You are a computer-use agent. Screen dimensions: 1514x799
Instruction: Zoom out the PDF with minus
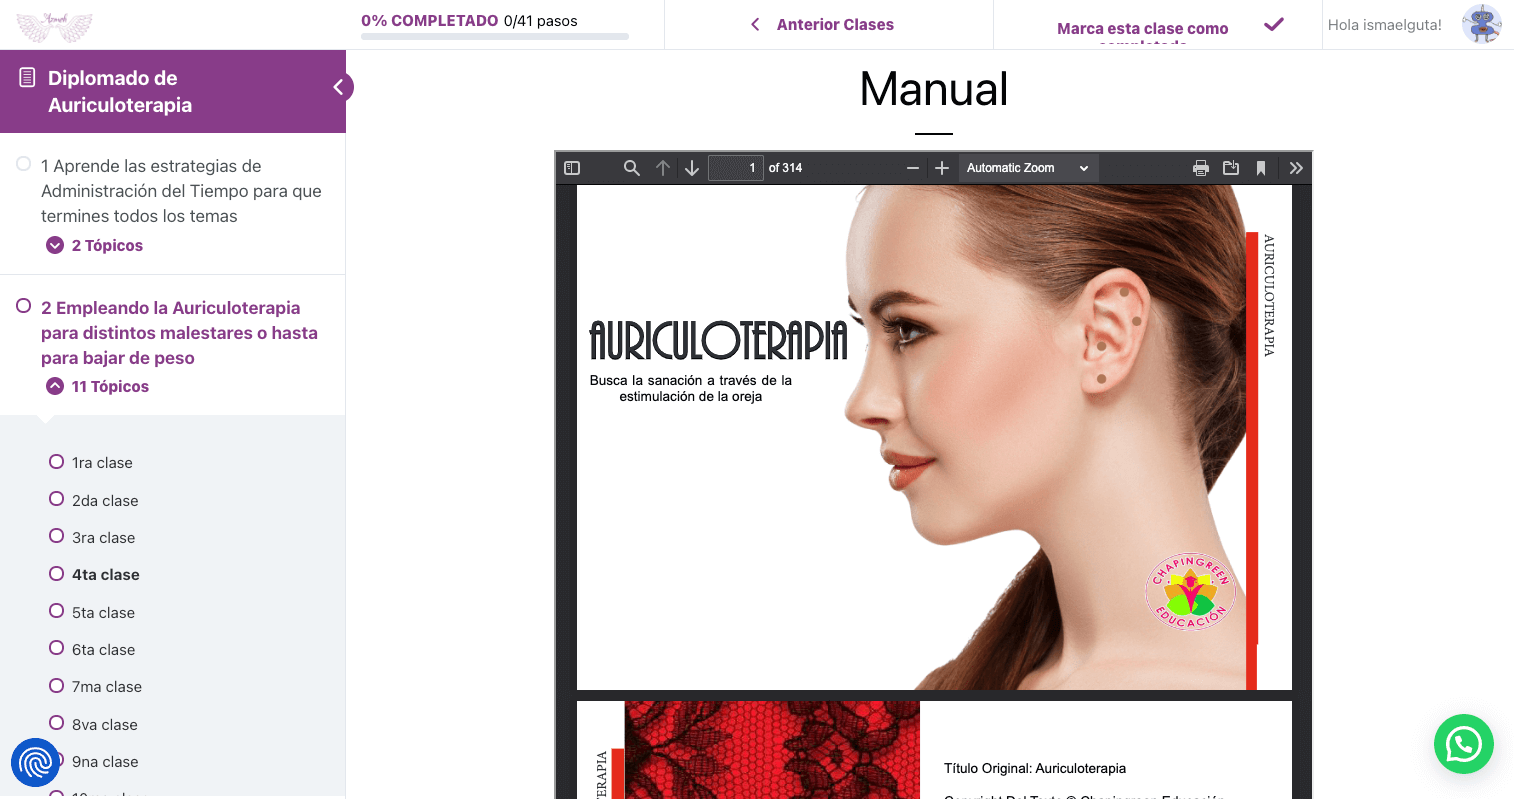coord(912,168)
